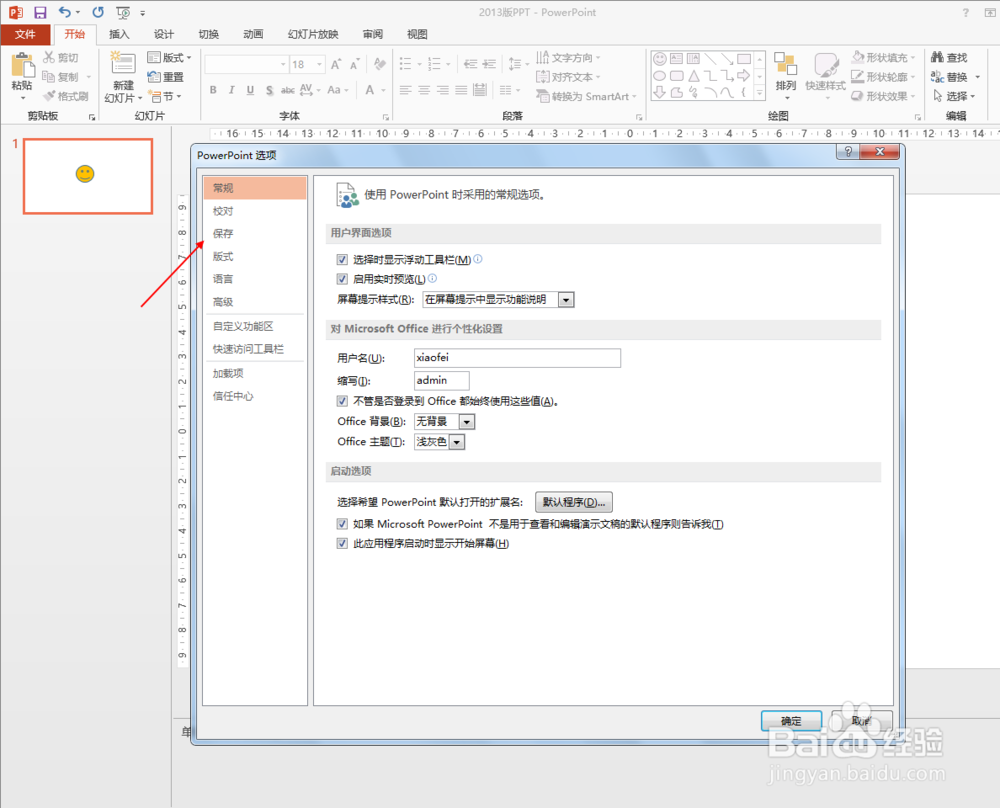Select slide 1 thumbnail with smiley

coord(88,176)
